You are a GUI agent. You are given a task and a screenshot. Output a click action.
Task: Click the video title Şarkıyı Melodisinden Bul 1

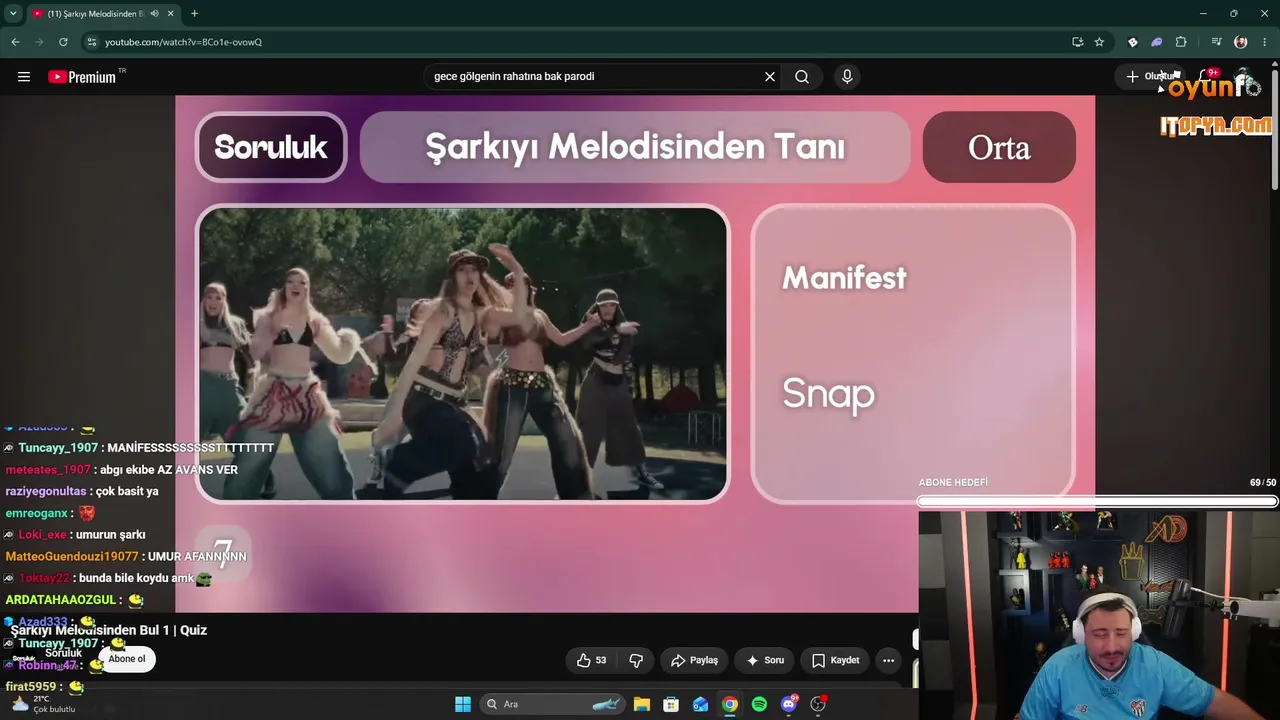pos(109,630)
